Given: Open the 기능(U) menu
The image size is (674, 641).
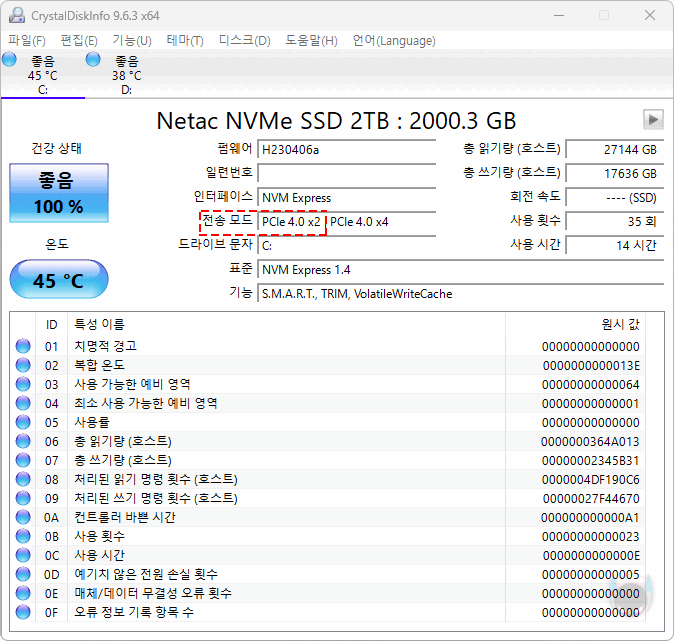Looking at the screenshot, I should tap(132, 41).
